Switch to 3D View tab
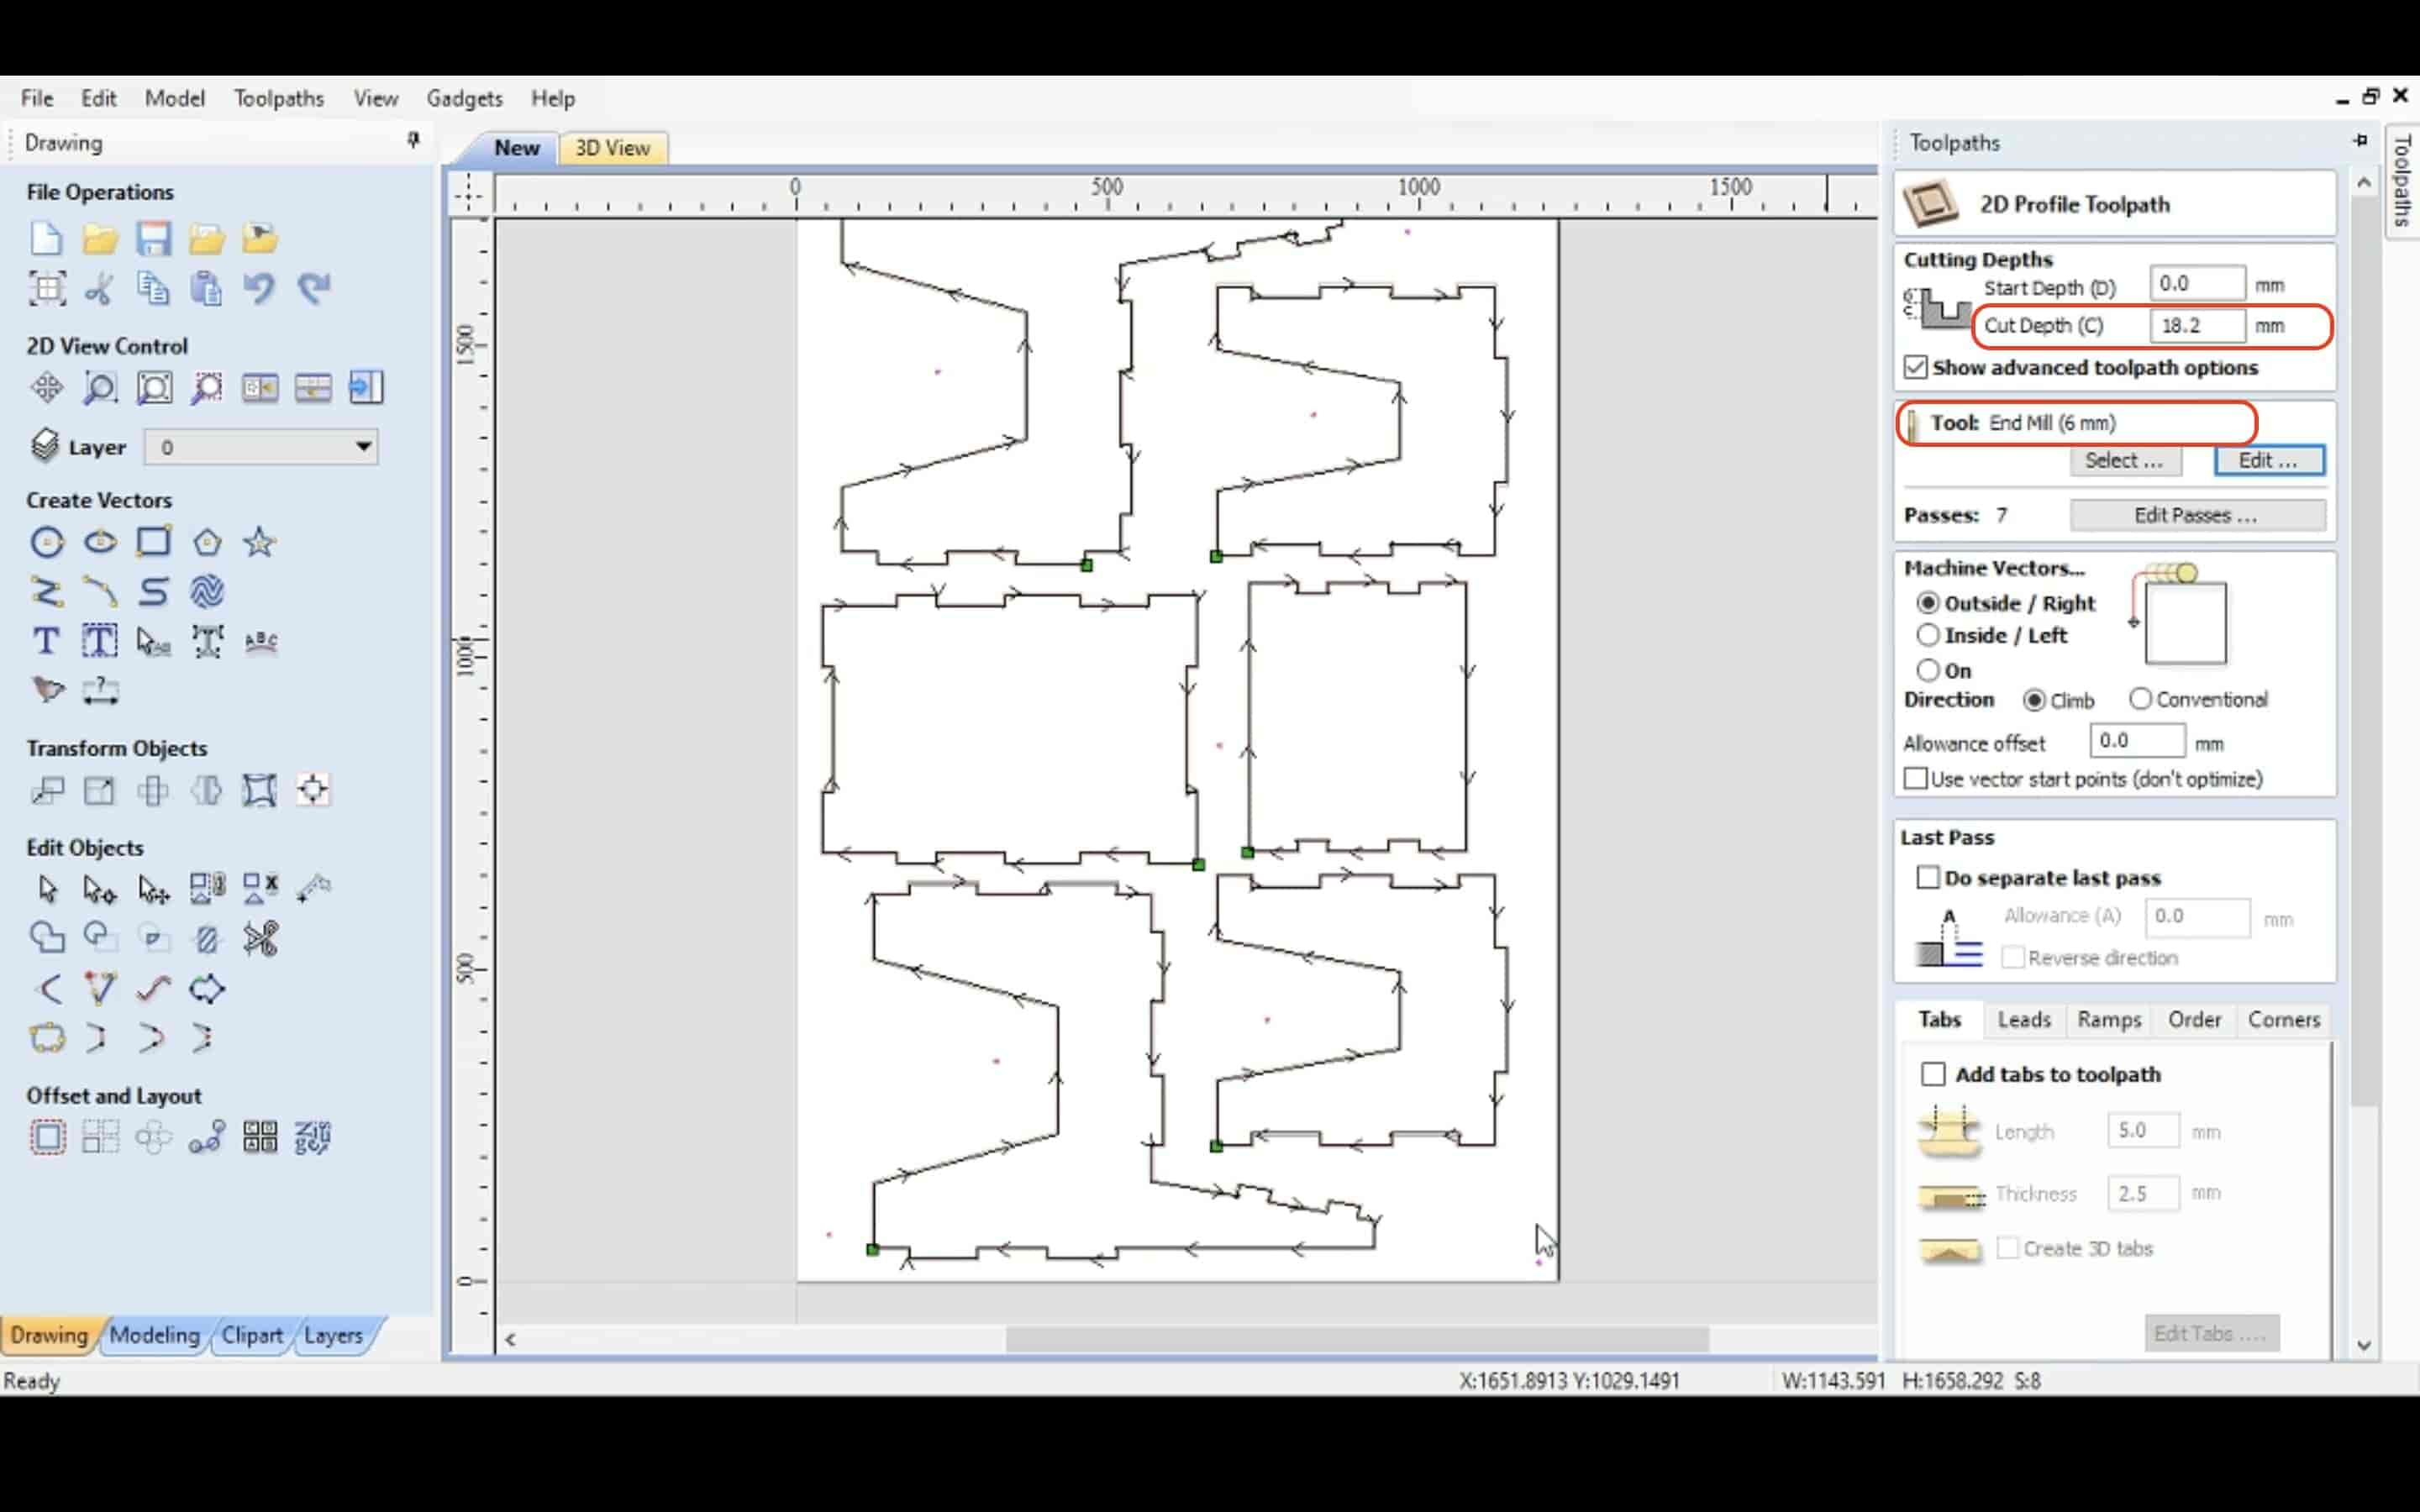The width and height of the screenshot is (2420, 1512). [x=612, y=148]
